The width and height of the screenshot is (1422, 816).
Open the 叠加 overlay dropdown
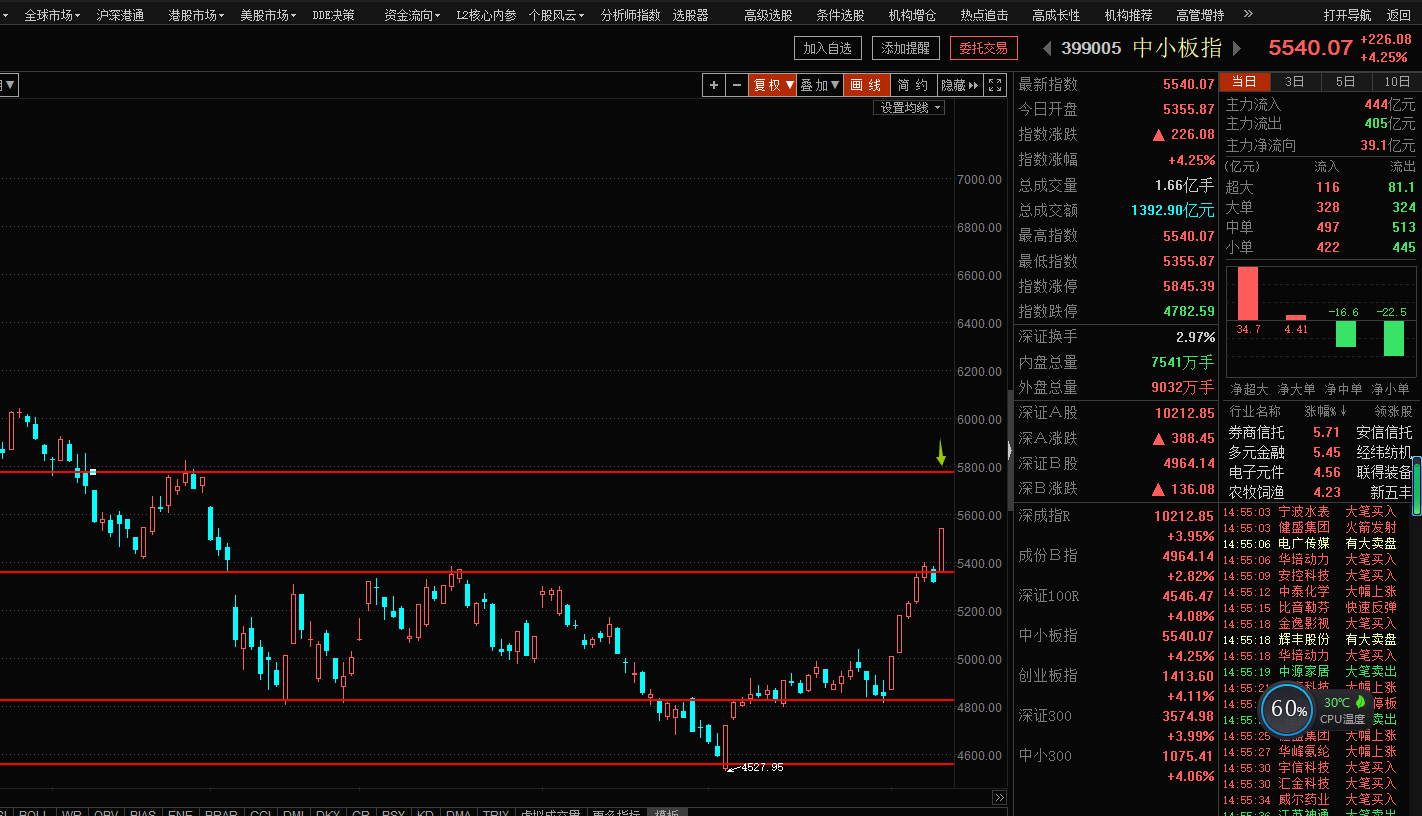coord(820,85)
